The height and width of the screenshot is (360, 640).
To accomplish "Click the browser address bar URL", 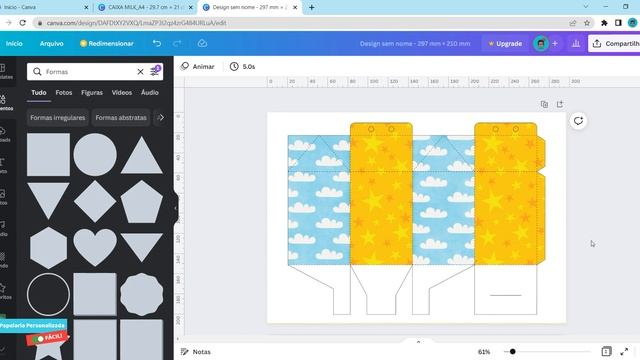I will (137, 23).
